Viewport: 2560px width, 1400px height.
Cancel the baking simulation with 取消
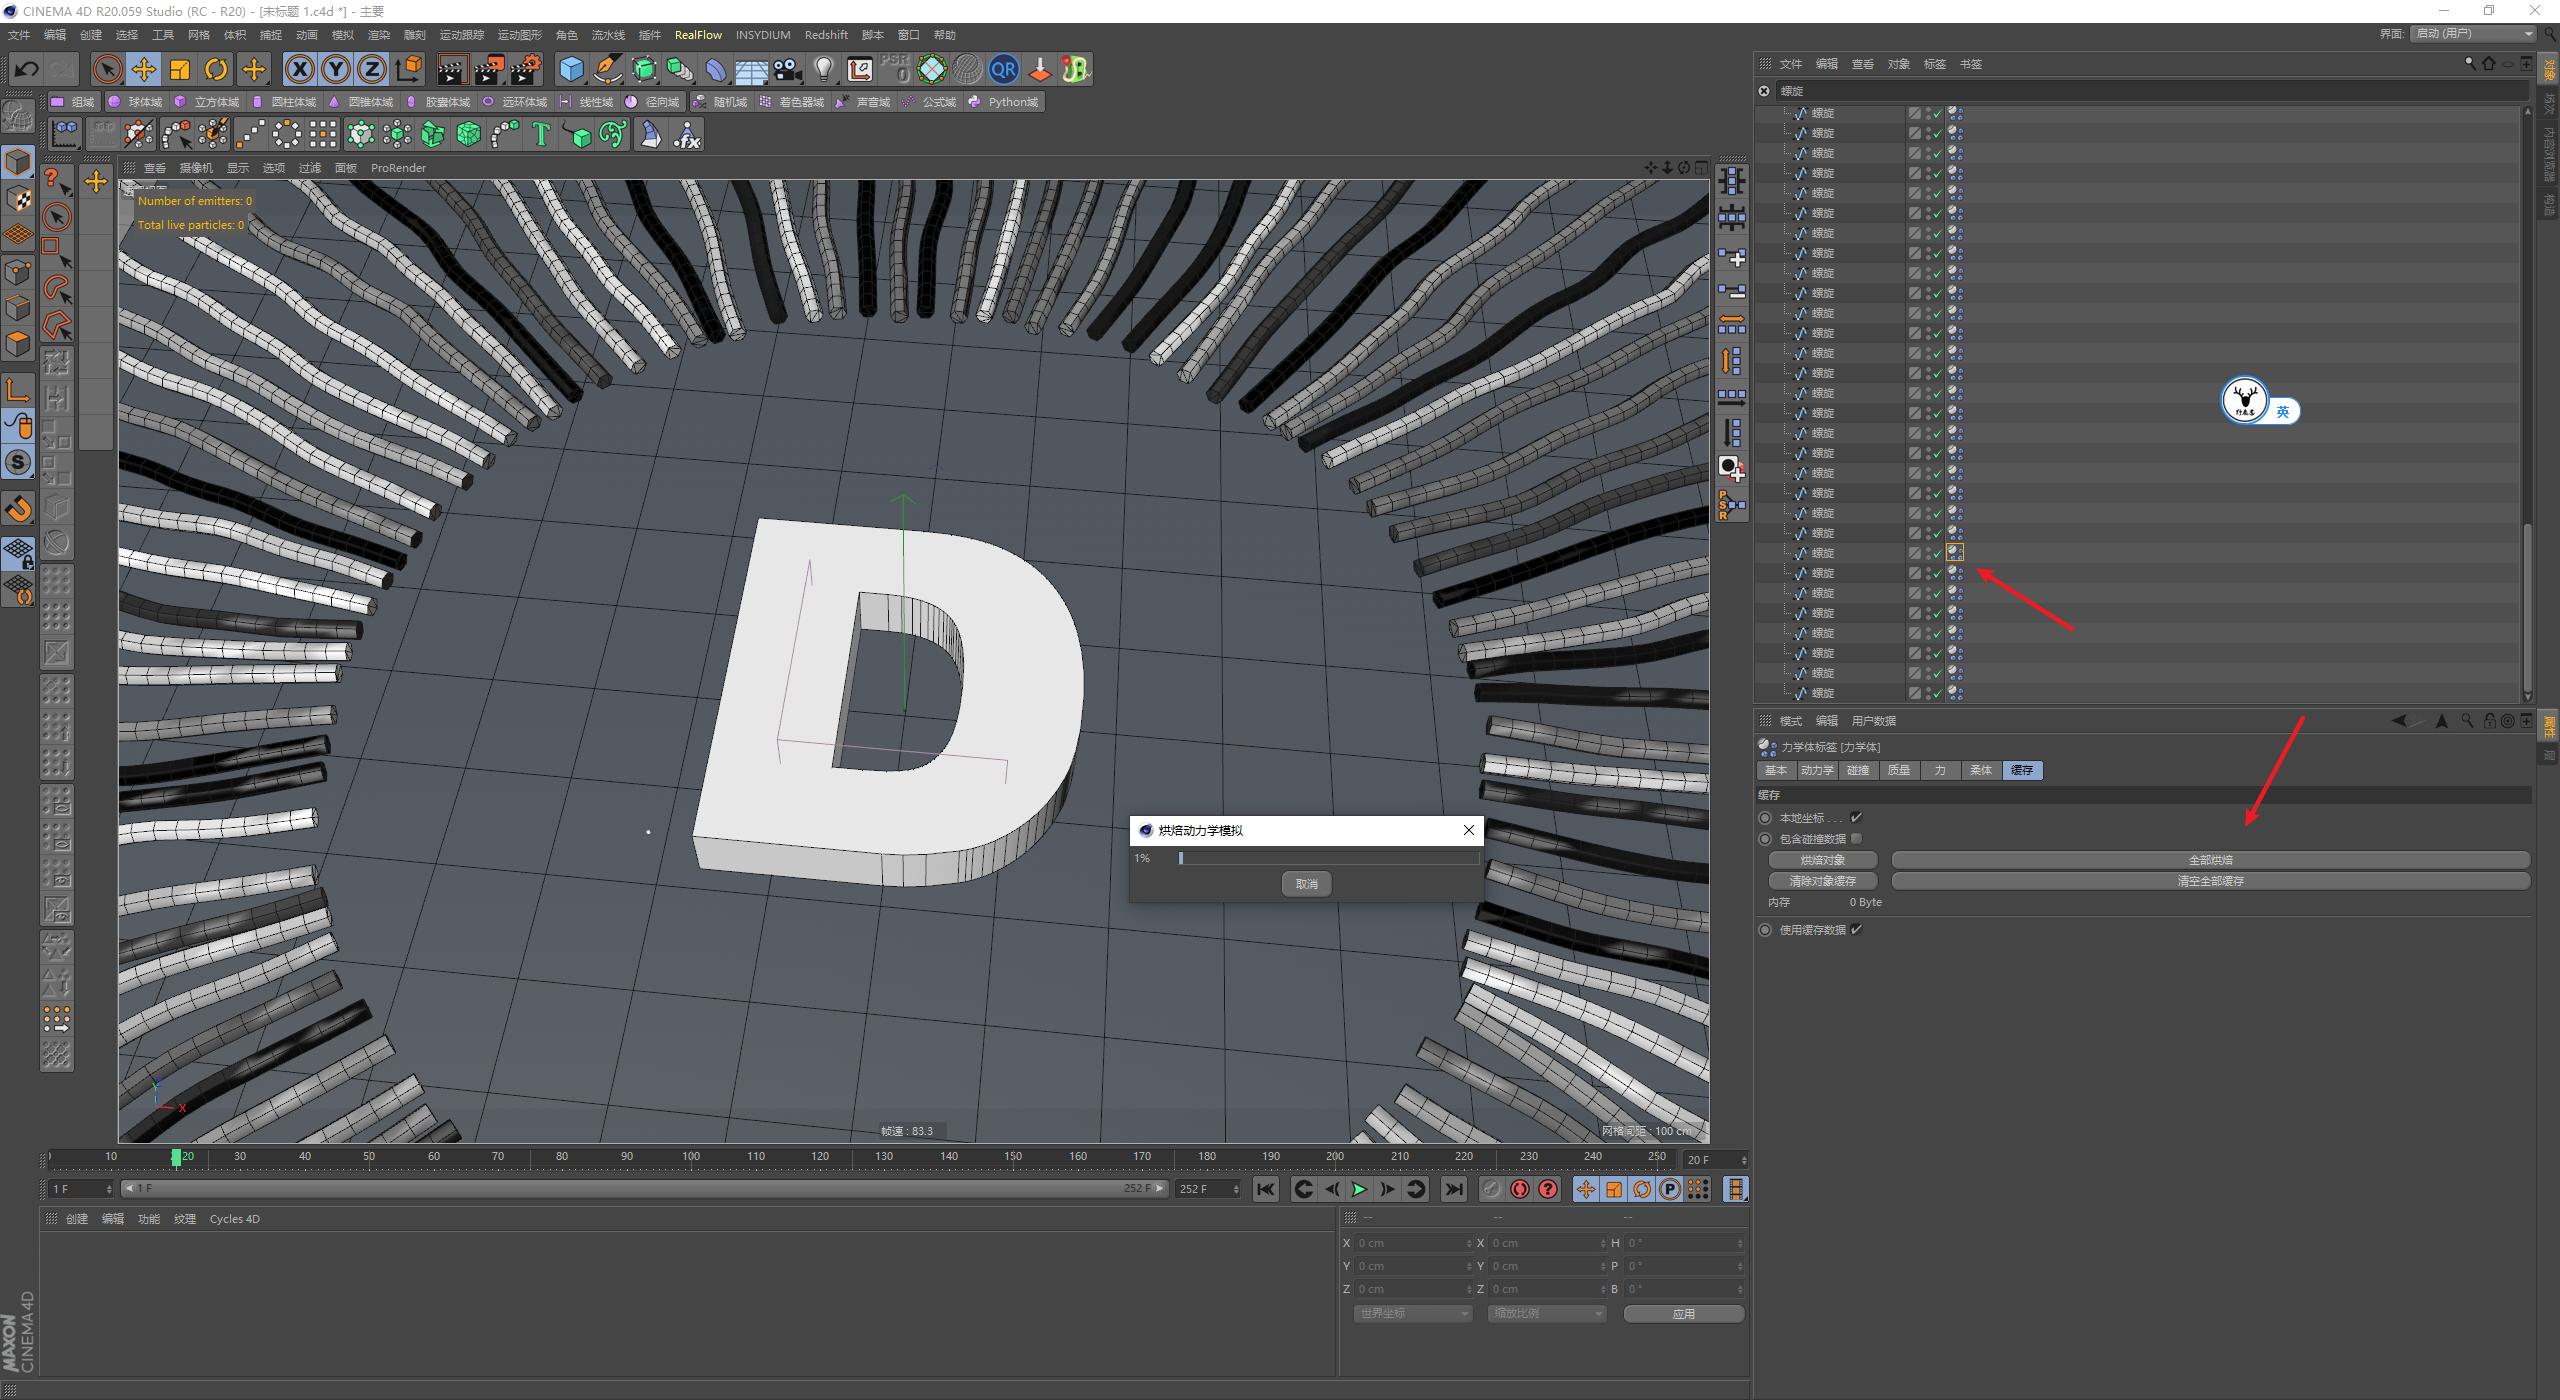coord(1306,883)
